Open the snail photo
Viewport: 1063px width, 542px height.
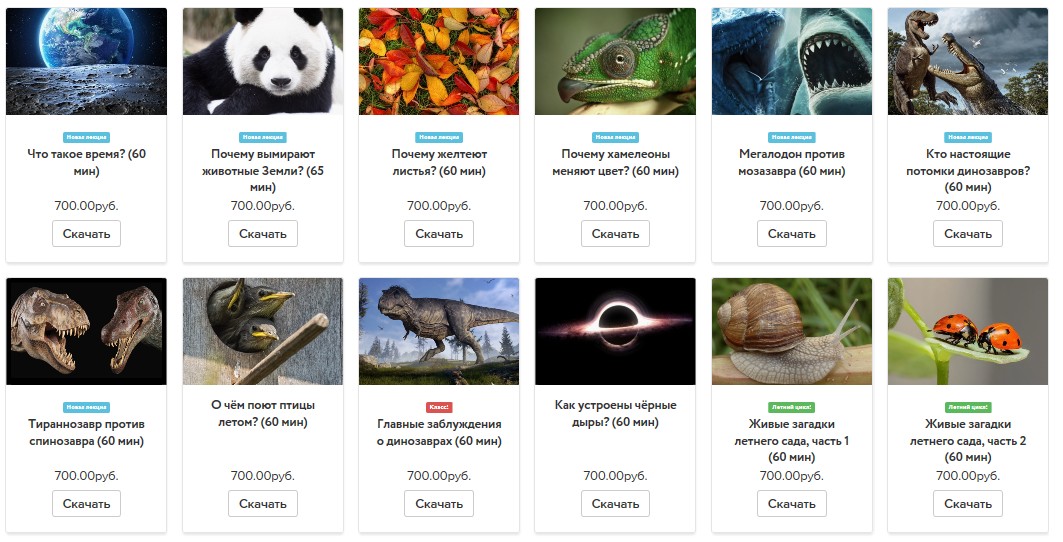791,331
